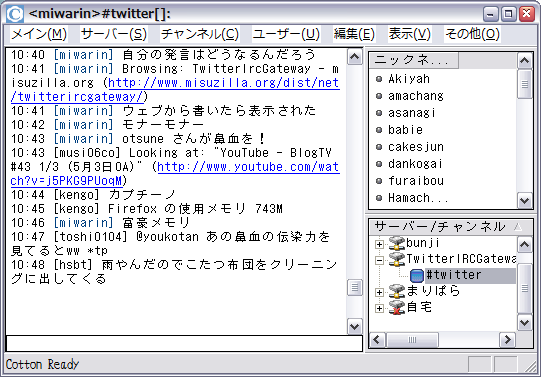Maximize the Cotton window
The height and width of the screenshot is (377, 541).
pyautogui.click(x=508, y=14)
